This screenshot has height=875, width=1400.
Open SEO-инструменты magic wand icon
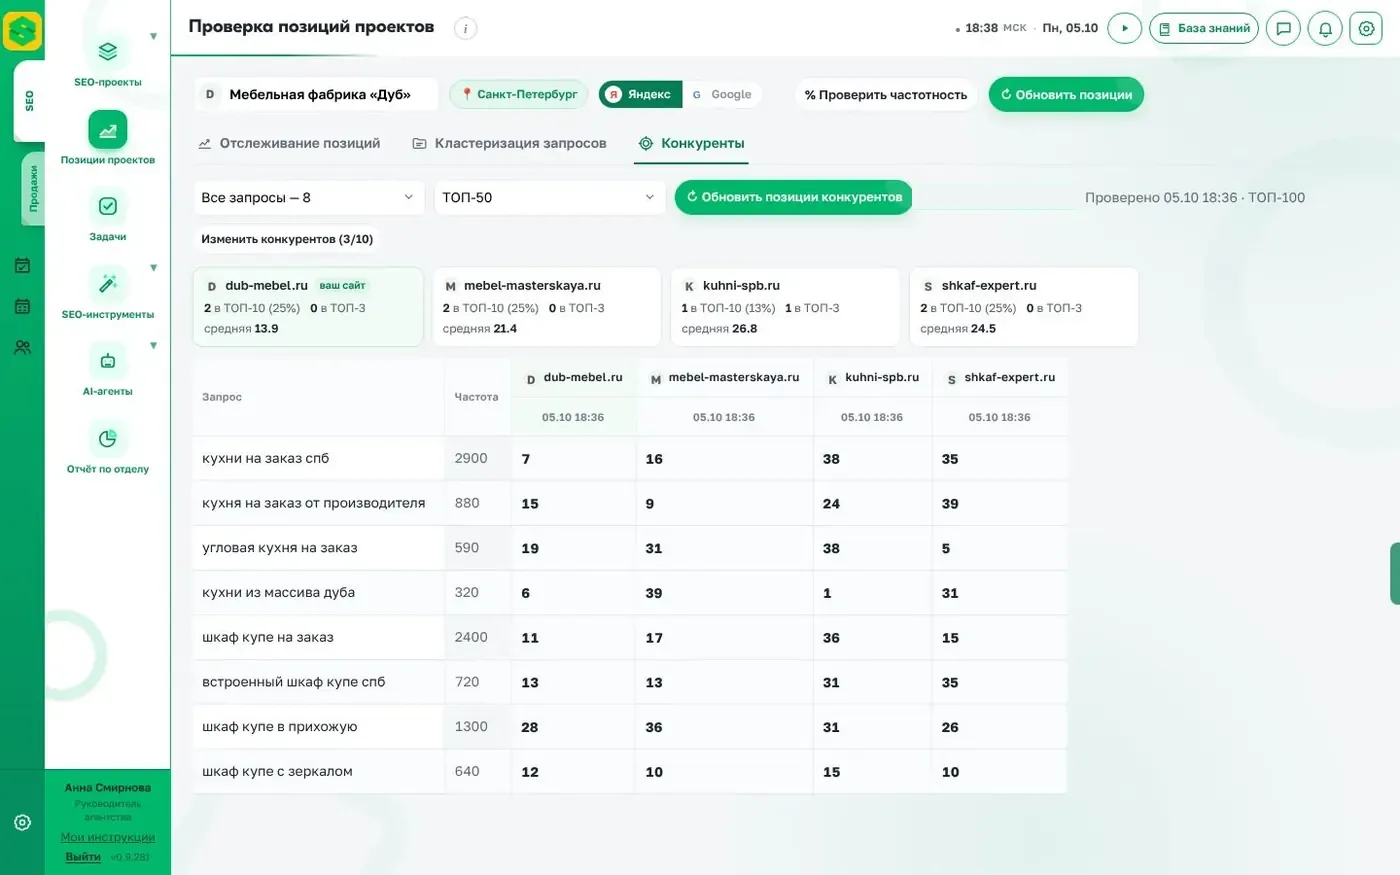tap(108, 284)
